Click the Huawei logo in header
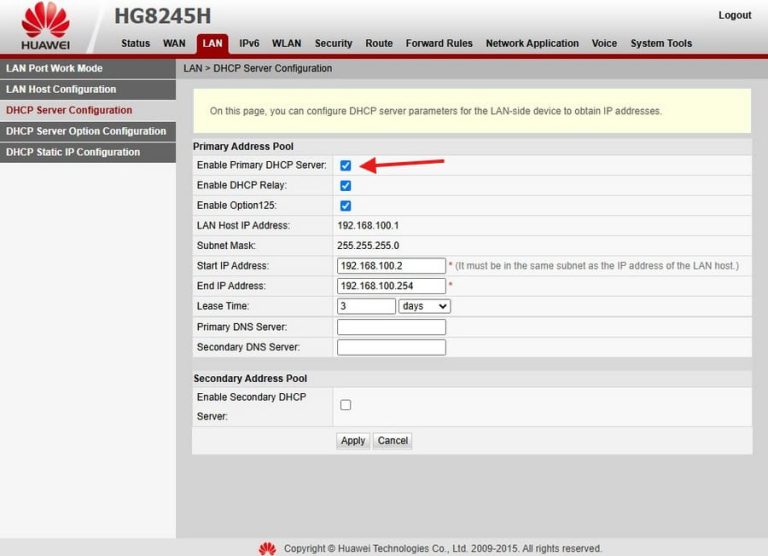This screenshot has width=768, height=556. pyautogui.click(x=45, y=26)
